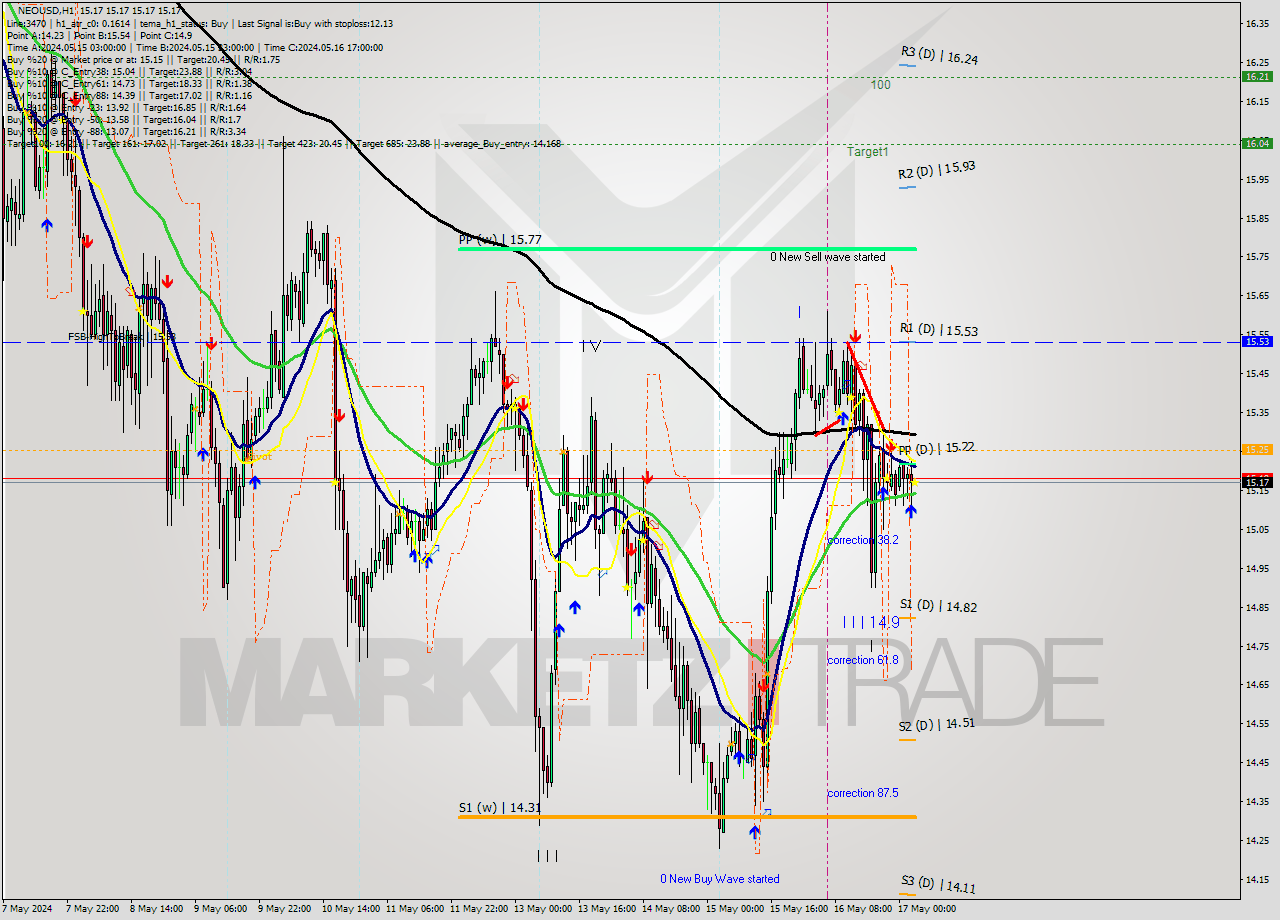Click the 'correction 38.2' Fibonacci label
1280x920 pixels.
pyautogui.click(x=863, y=539)
